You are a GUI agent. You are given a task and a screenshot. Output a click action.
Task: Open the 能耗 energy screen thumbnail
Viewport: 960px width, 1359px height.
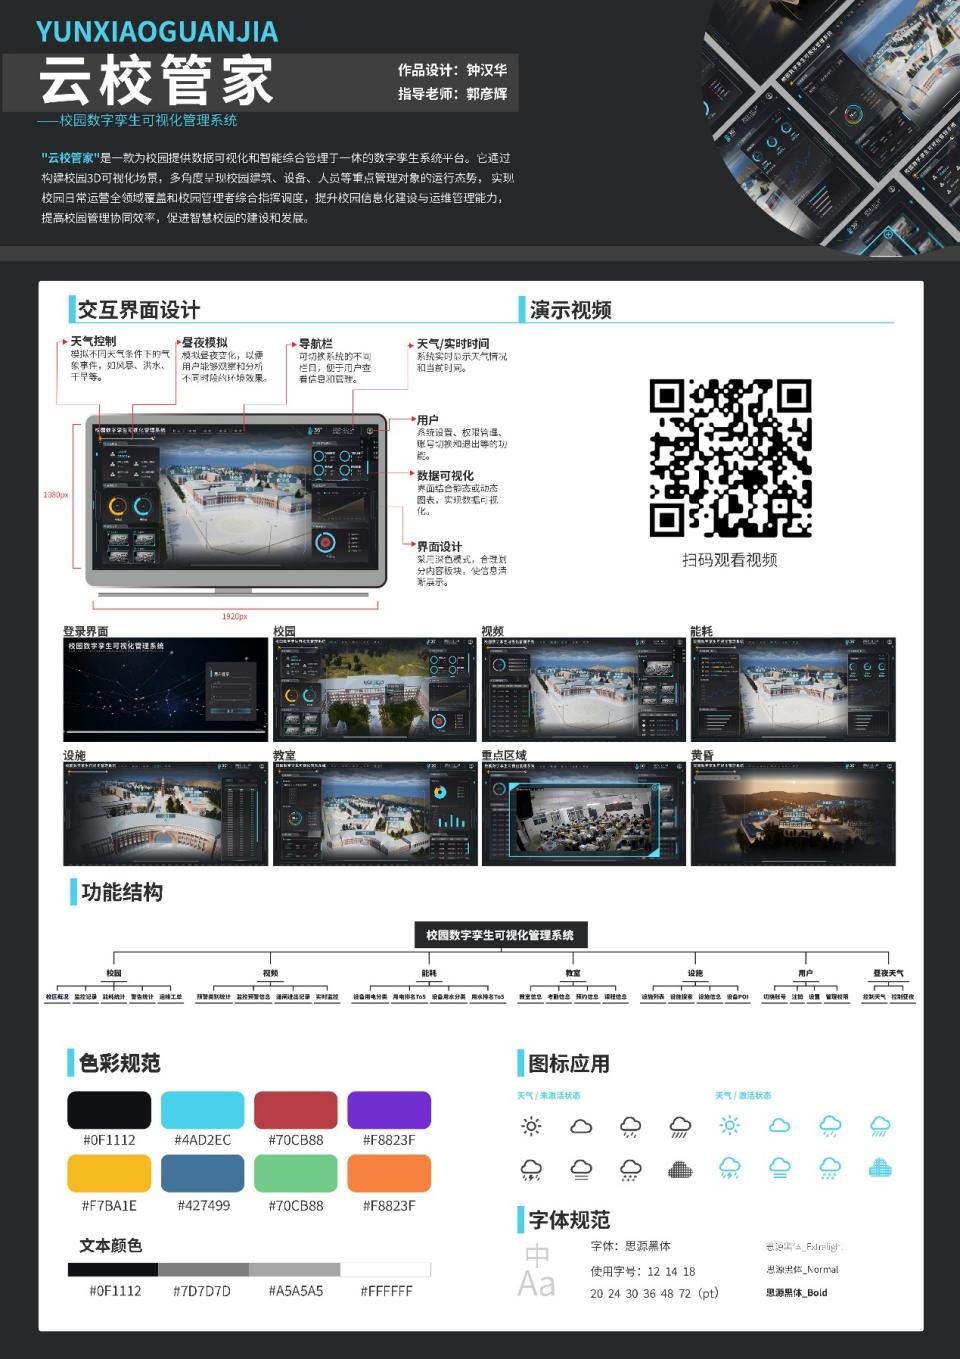click(x=793, y=689)
